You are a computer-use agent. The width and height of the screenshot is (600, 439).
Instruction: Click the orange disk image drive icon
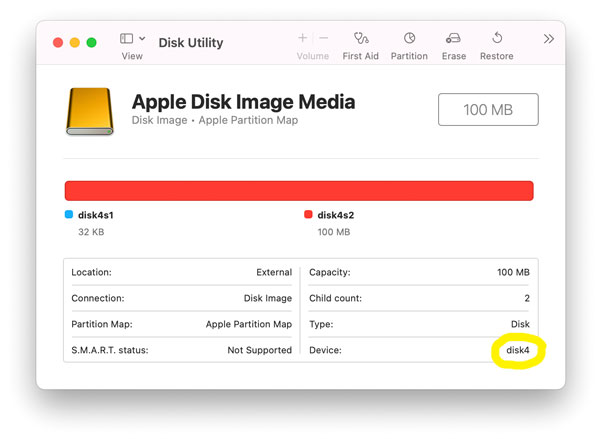click(90, 111)
